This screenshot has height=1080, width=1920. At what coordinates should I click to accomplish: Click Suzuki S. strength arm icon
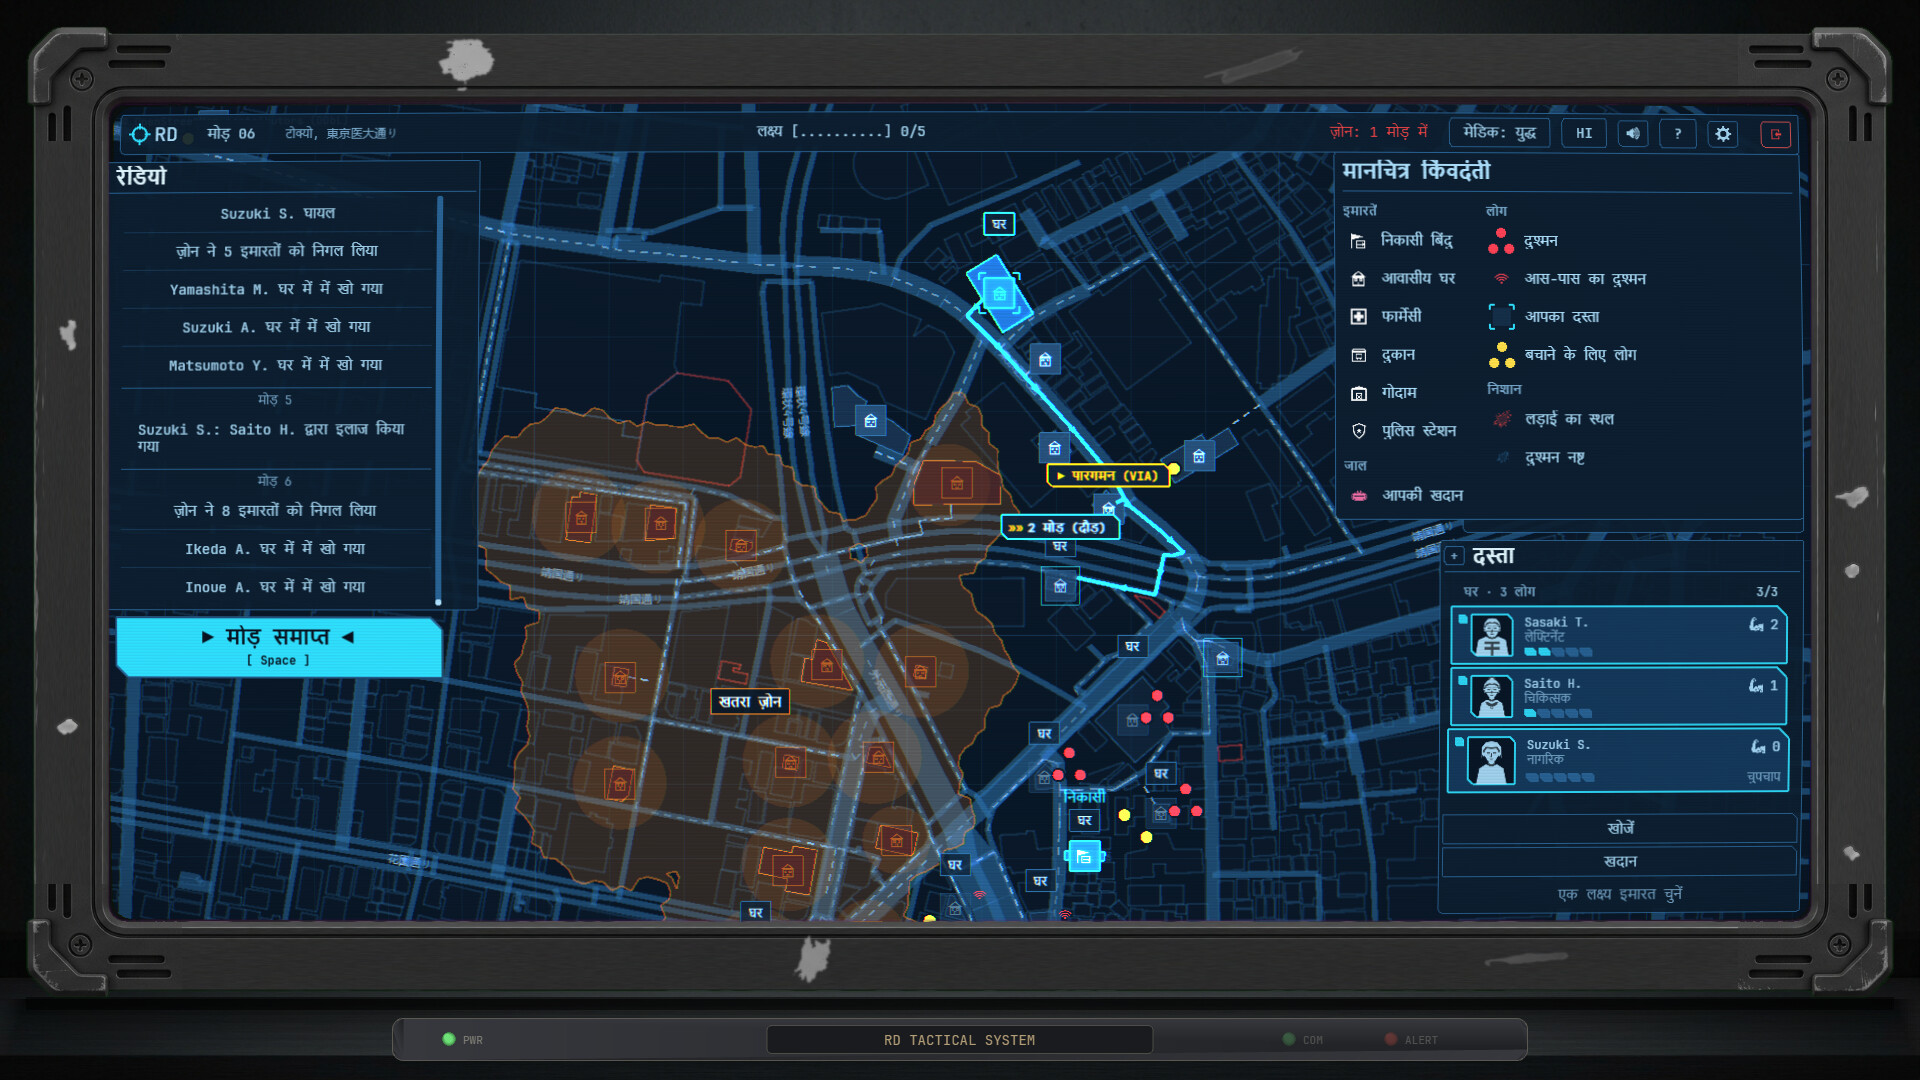1758,746
